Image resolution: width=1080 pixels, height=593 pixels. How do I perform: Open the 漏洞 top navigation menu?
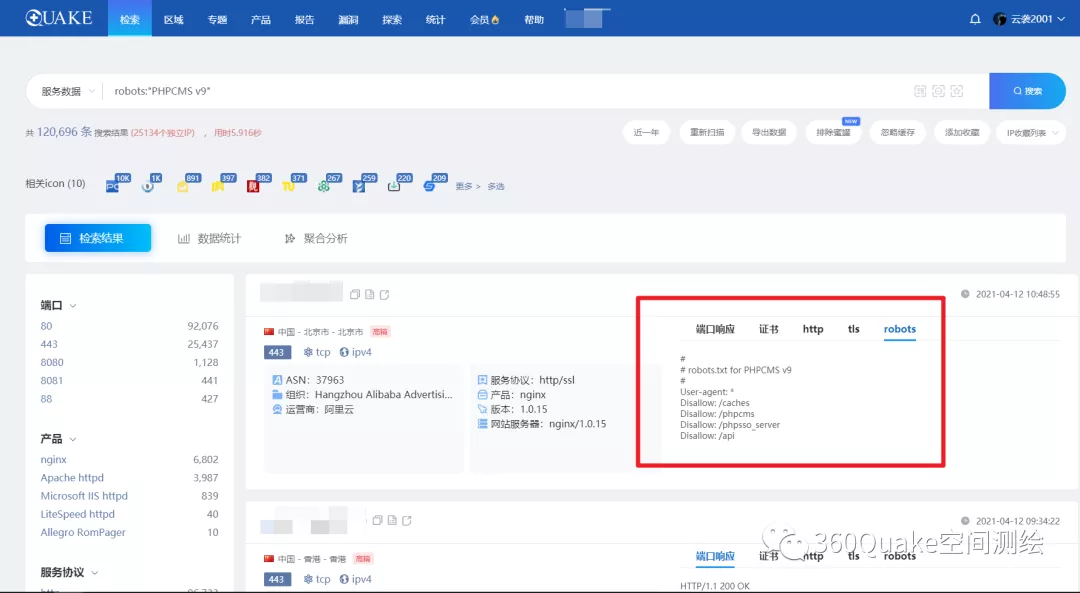(x=348, y=19)
